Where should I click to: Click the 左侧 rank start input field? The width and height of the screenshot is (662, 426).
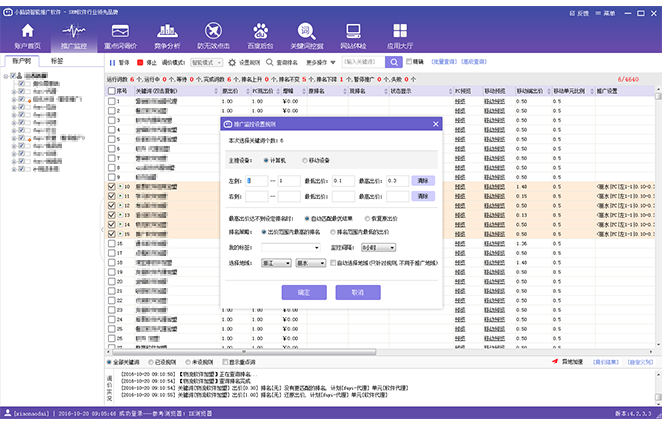(254, 180)
